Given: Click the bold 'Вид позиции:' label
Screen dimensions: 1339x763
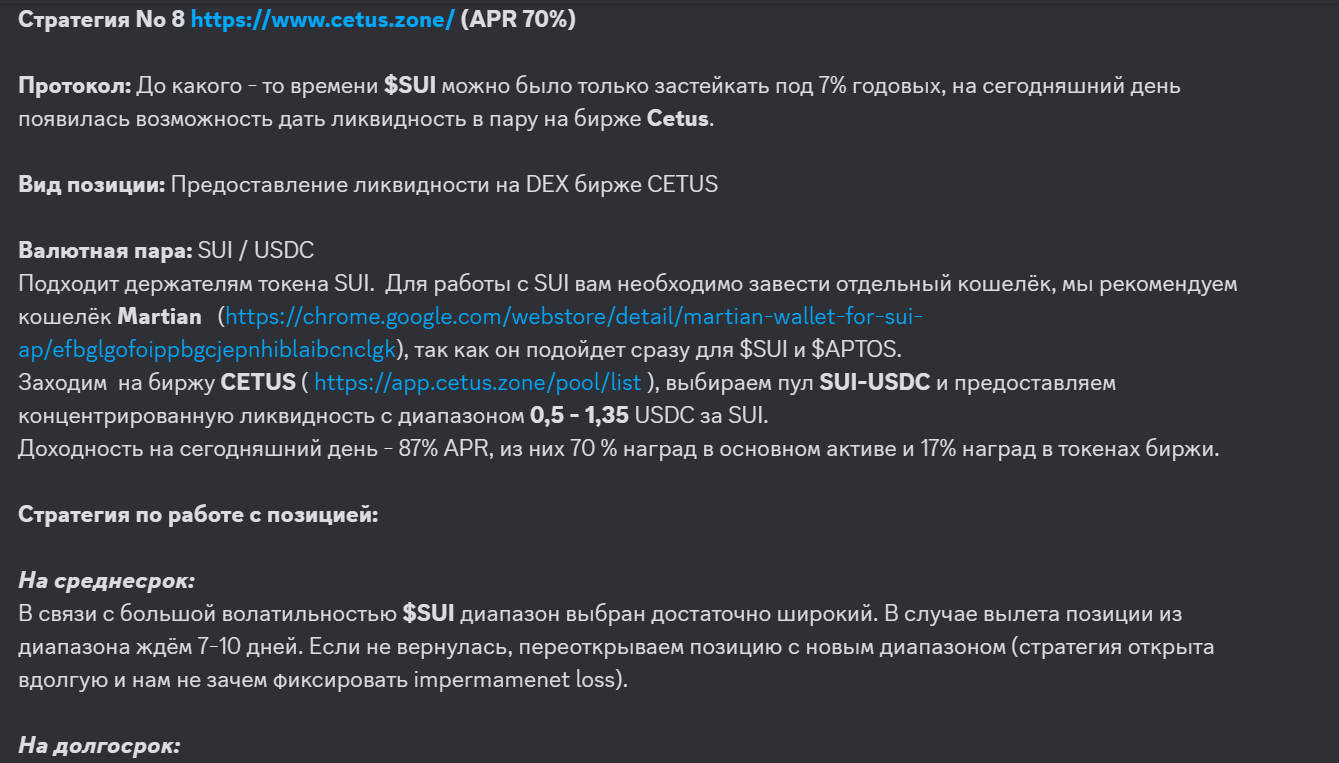Looking at the screenshot, I should 92,185.
